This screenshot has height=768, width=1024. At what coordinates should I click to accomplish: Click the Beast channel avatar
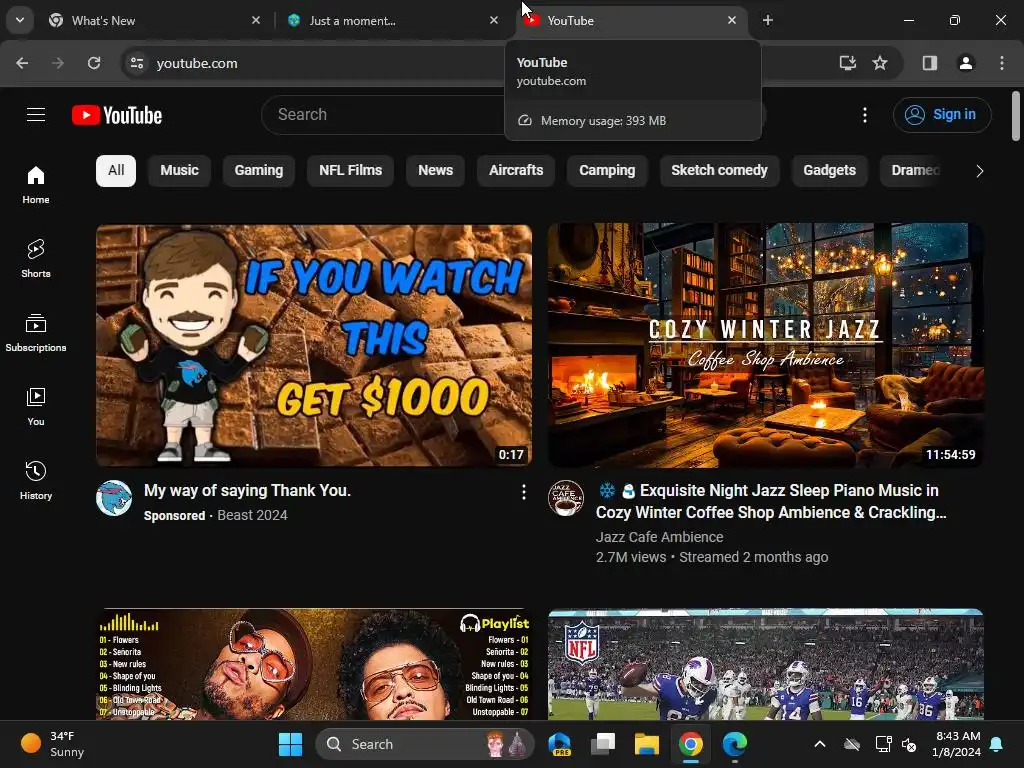[x=114, y=498]
